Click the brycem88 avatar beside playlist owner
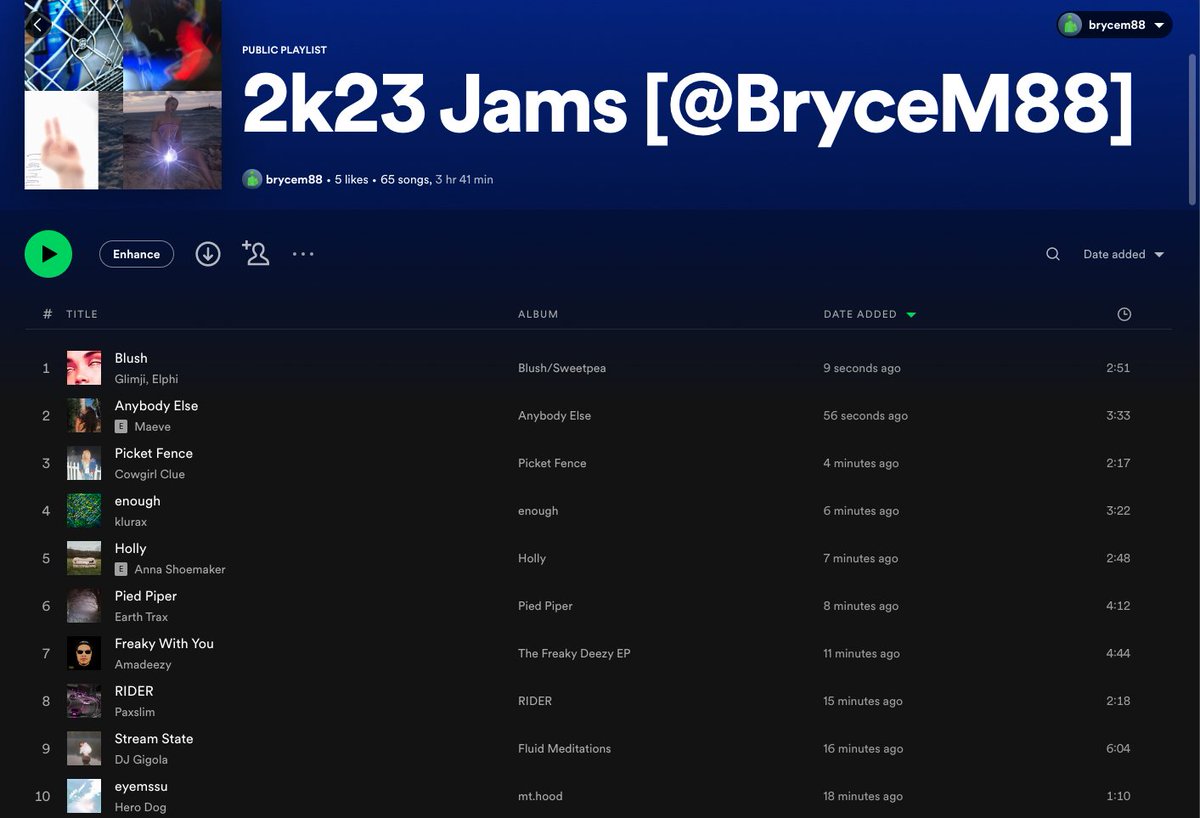The image size is (1200, 818). pyautogui.click(x=252, y=180)
